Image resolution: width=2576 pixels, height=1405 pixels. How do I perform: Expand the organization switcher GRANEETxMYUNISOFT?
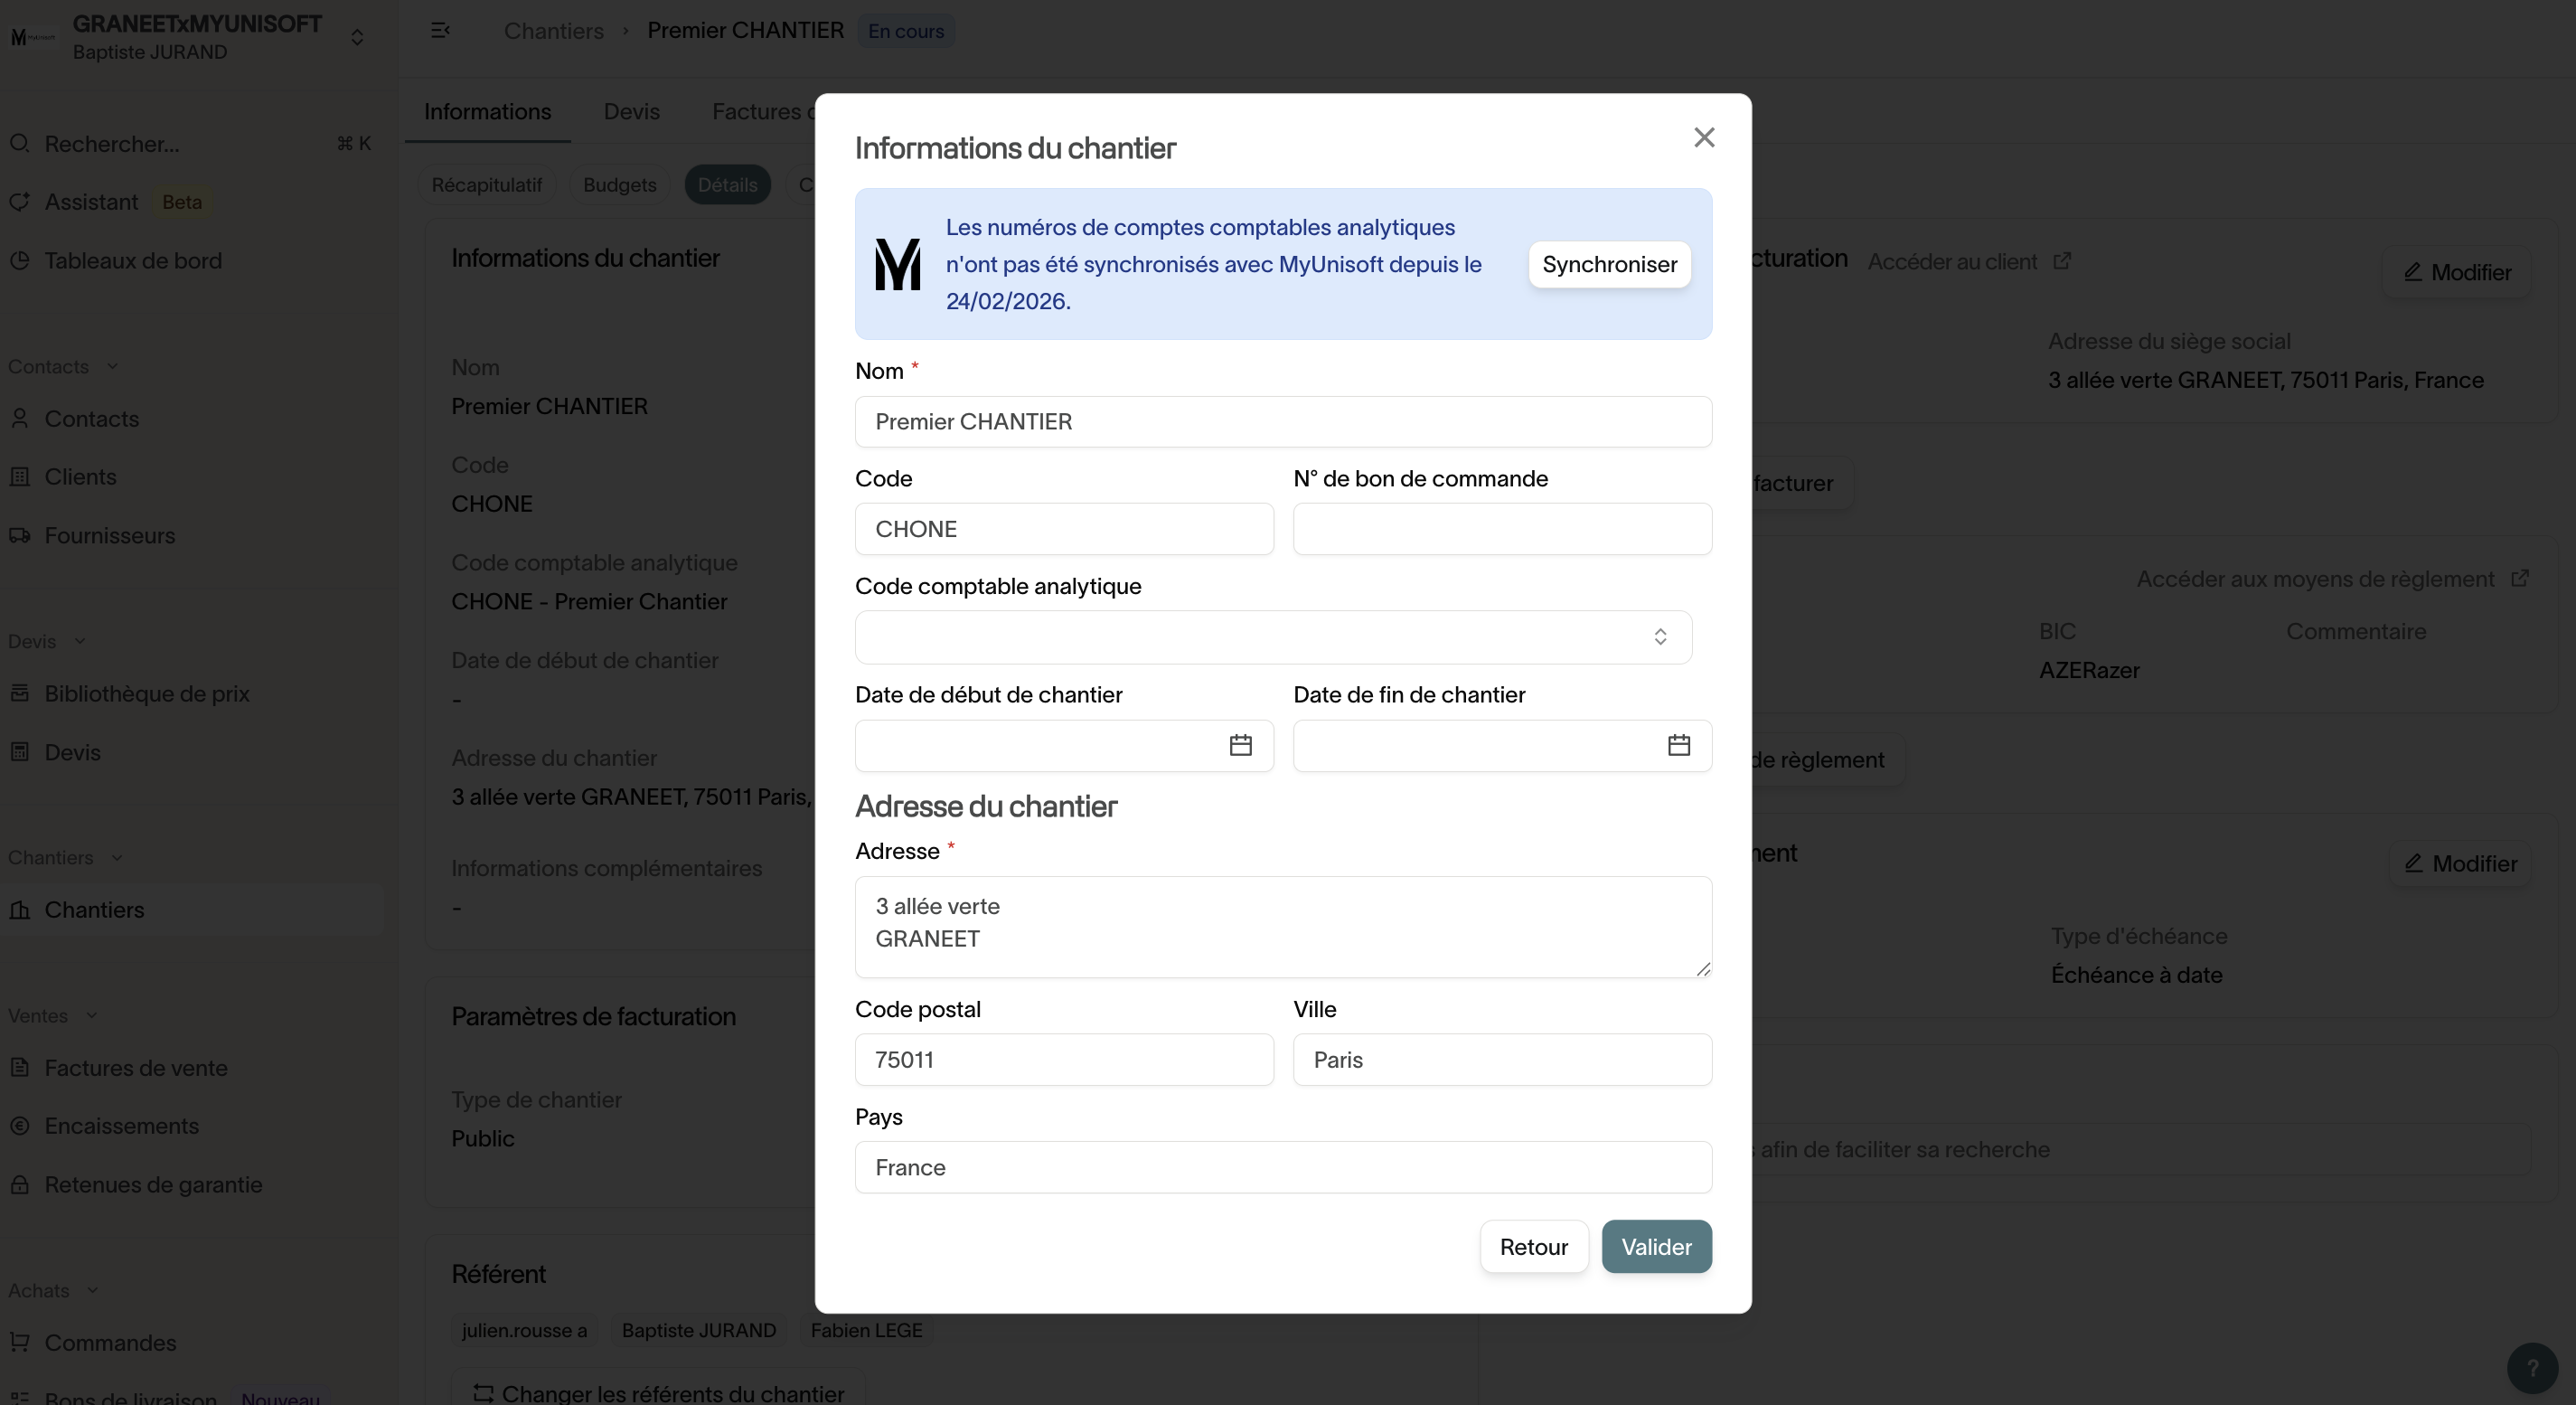click(357, 37)
